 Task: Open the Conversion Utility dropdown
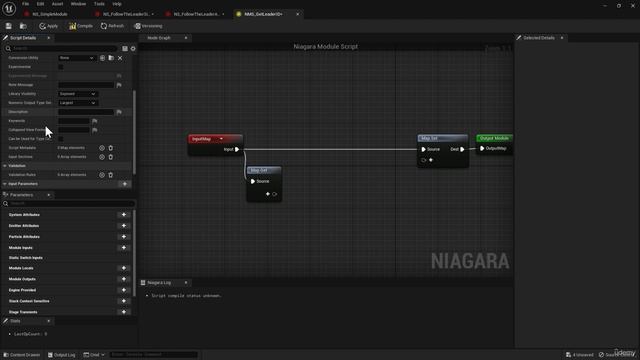point(76,58)
